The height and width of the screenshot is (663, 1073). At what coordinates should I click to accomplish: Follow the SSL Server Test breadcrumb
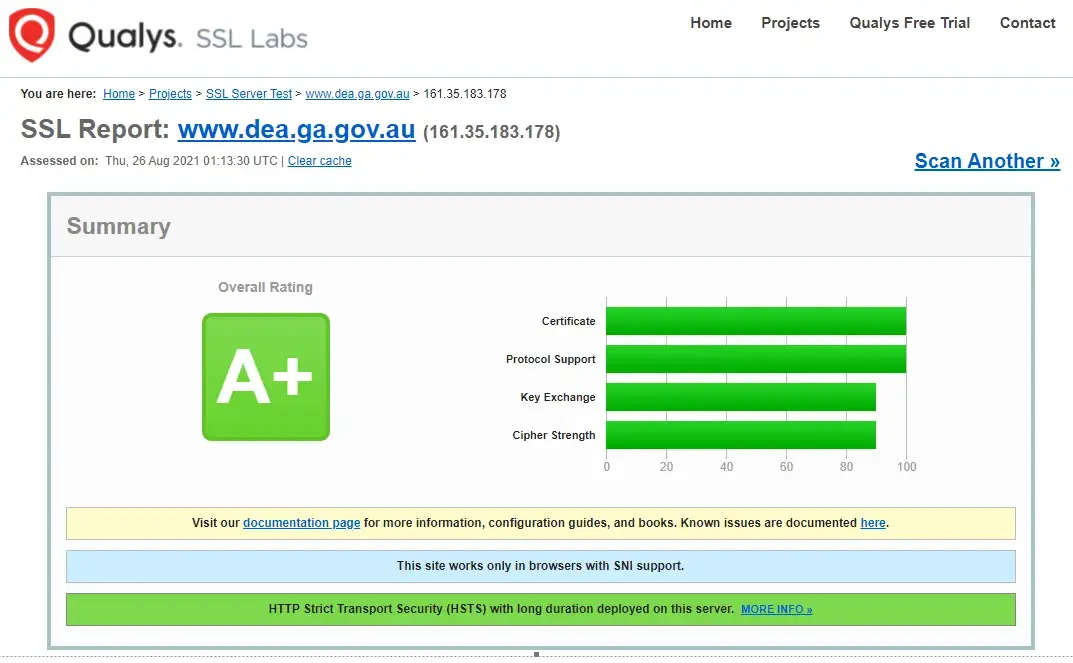pos(248,93)
